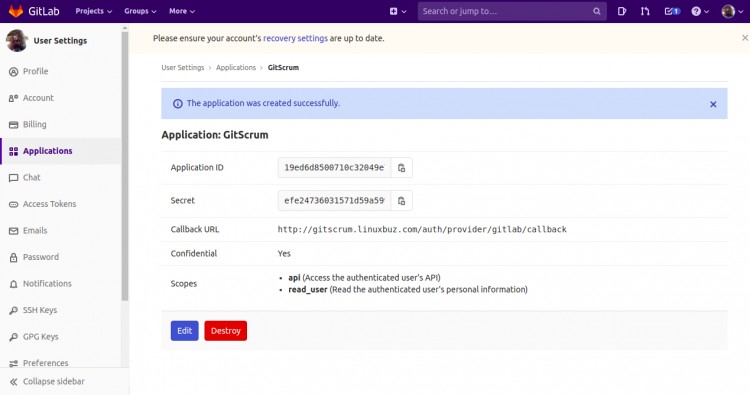Click the read_user scope entry

(408, 290)
